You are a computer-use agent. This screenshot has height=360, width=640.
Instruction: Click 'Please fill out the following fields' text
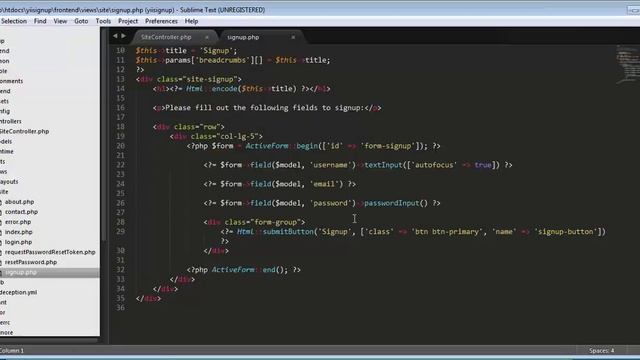pyautogui.click(x=242, y=108)
